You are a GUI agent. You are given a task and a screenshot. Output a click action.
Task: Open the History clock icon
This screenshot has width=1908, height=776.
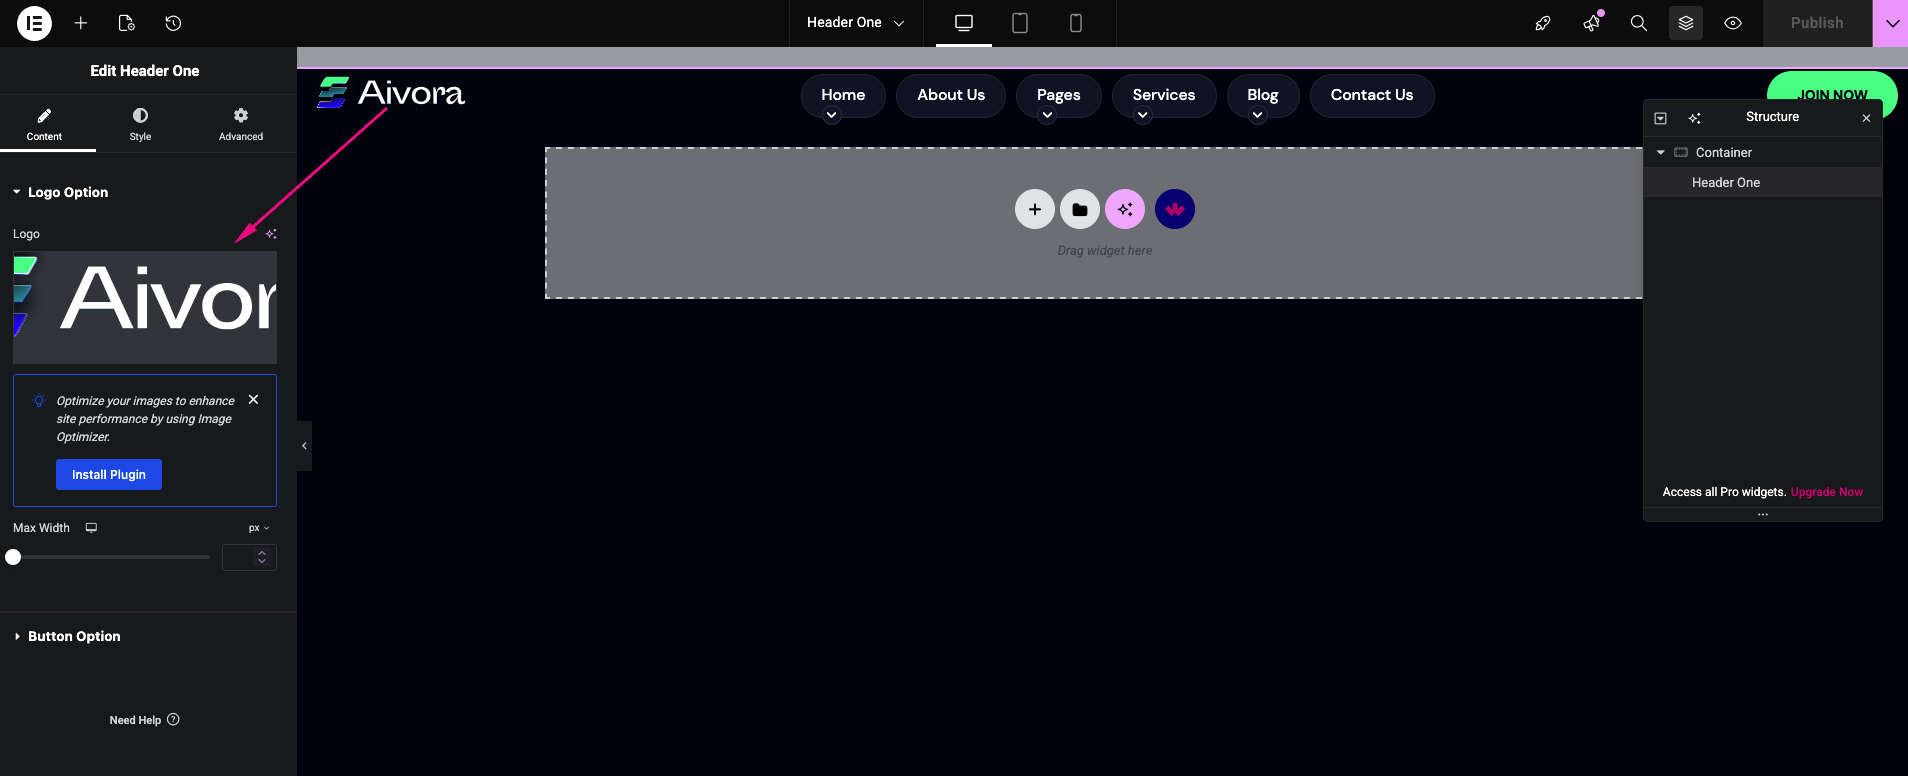coord(173,23)
